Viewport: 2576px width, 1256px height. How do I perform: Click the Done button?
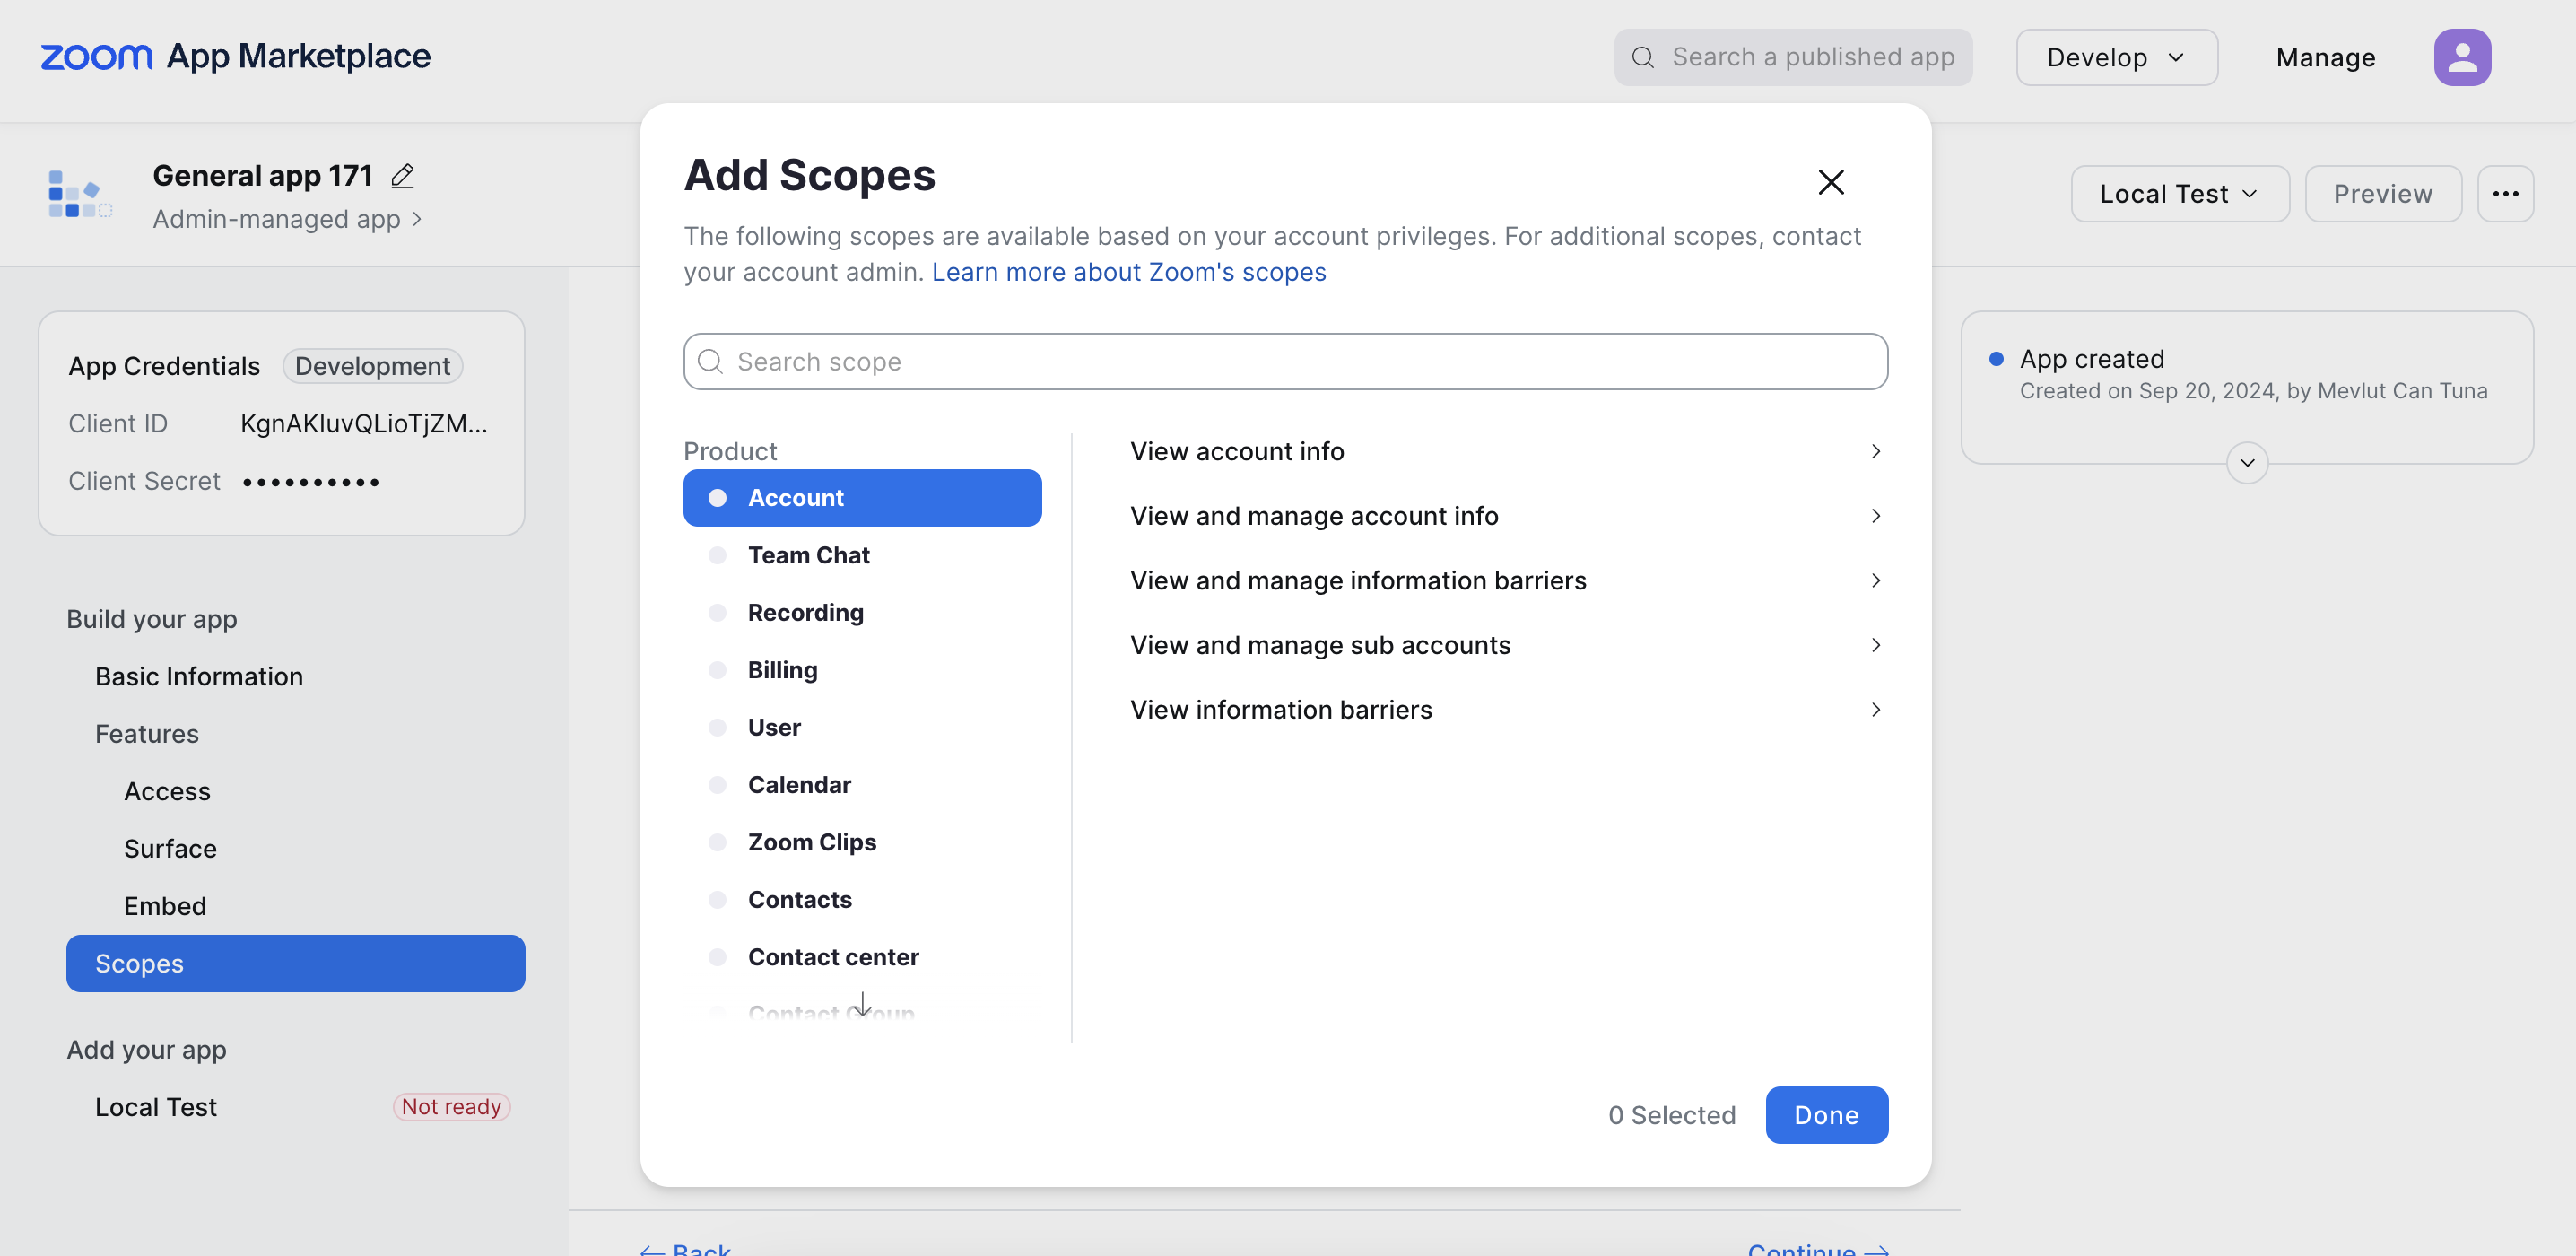coord(1826,1115)
